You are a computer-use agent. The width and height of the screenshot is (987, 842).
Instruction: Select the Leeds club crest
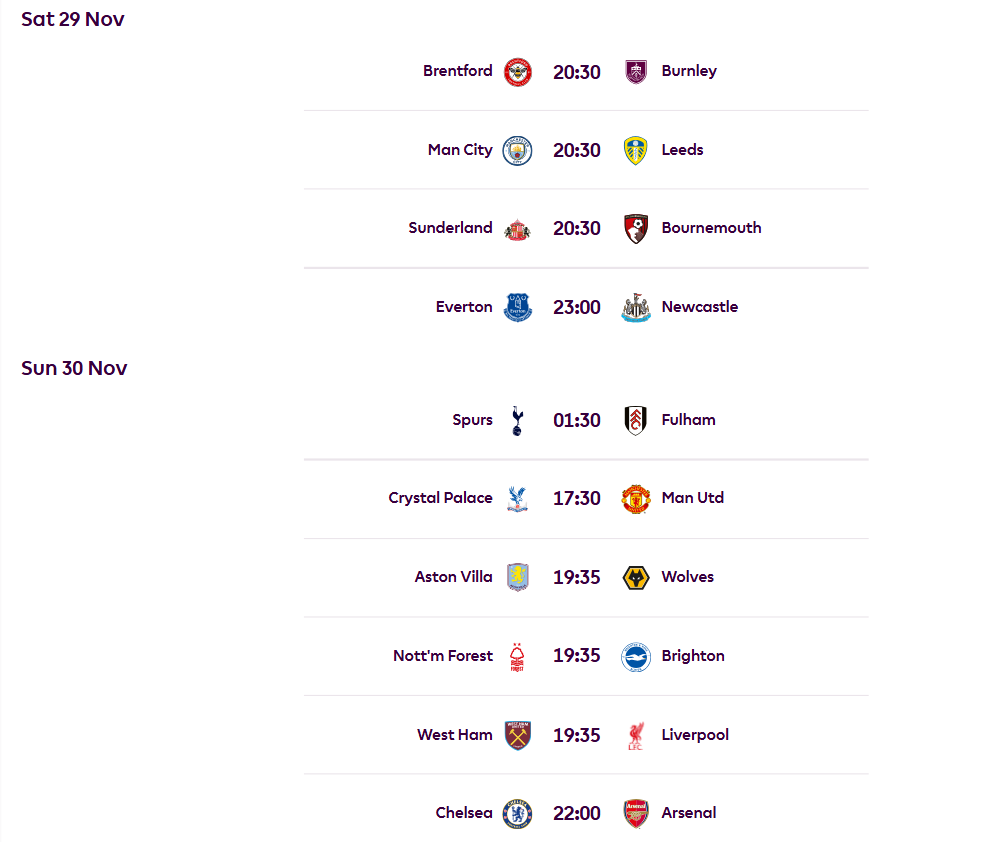coord(635,151)
